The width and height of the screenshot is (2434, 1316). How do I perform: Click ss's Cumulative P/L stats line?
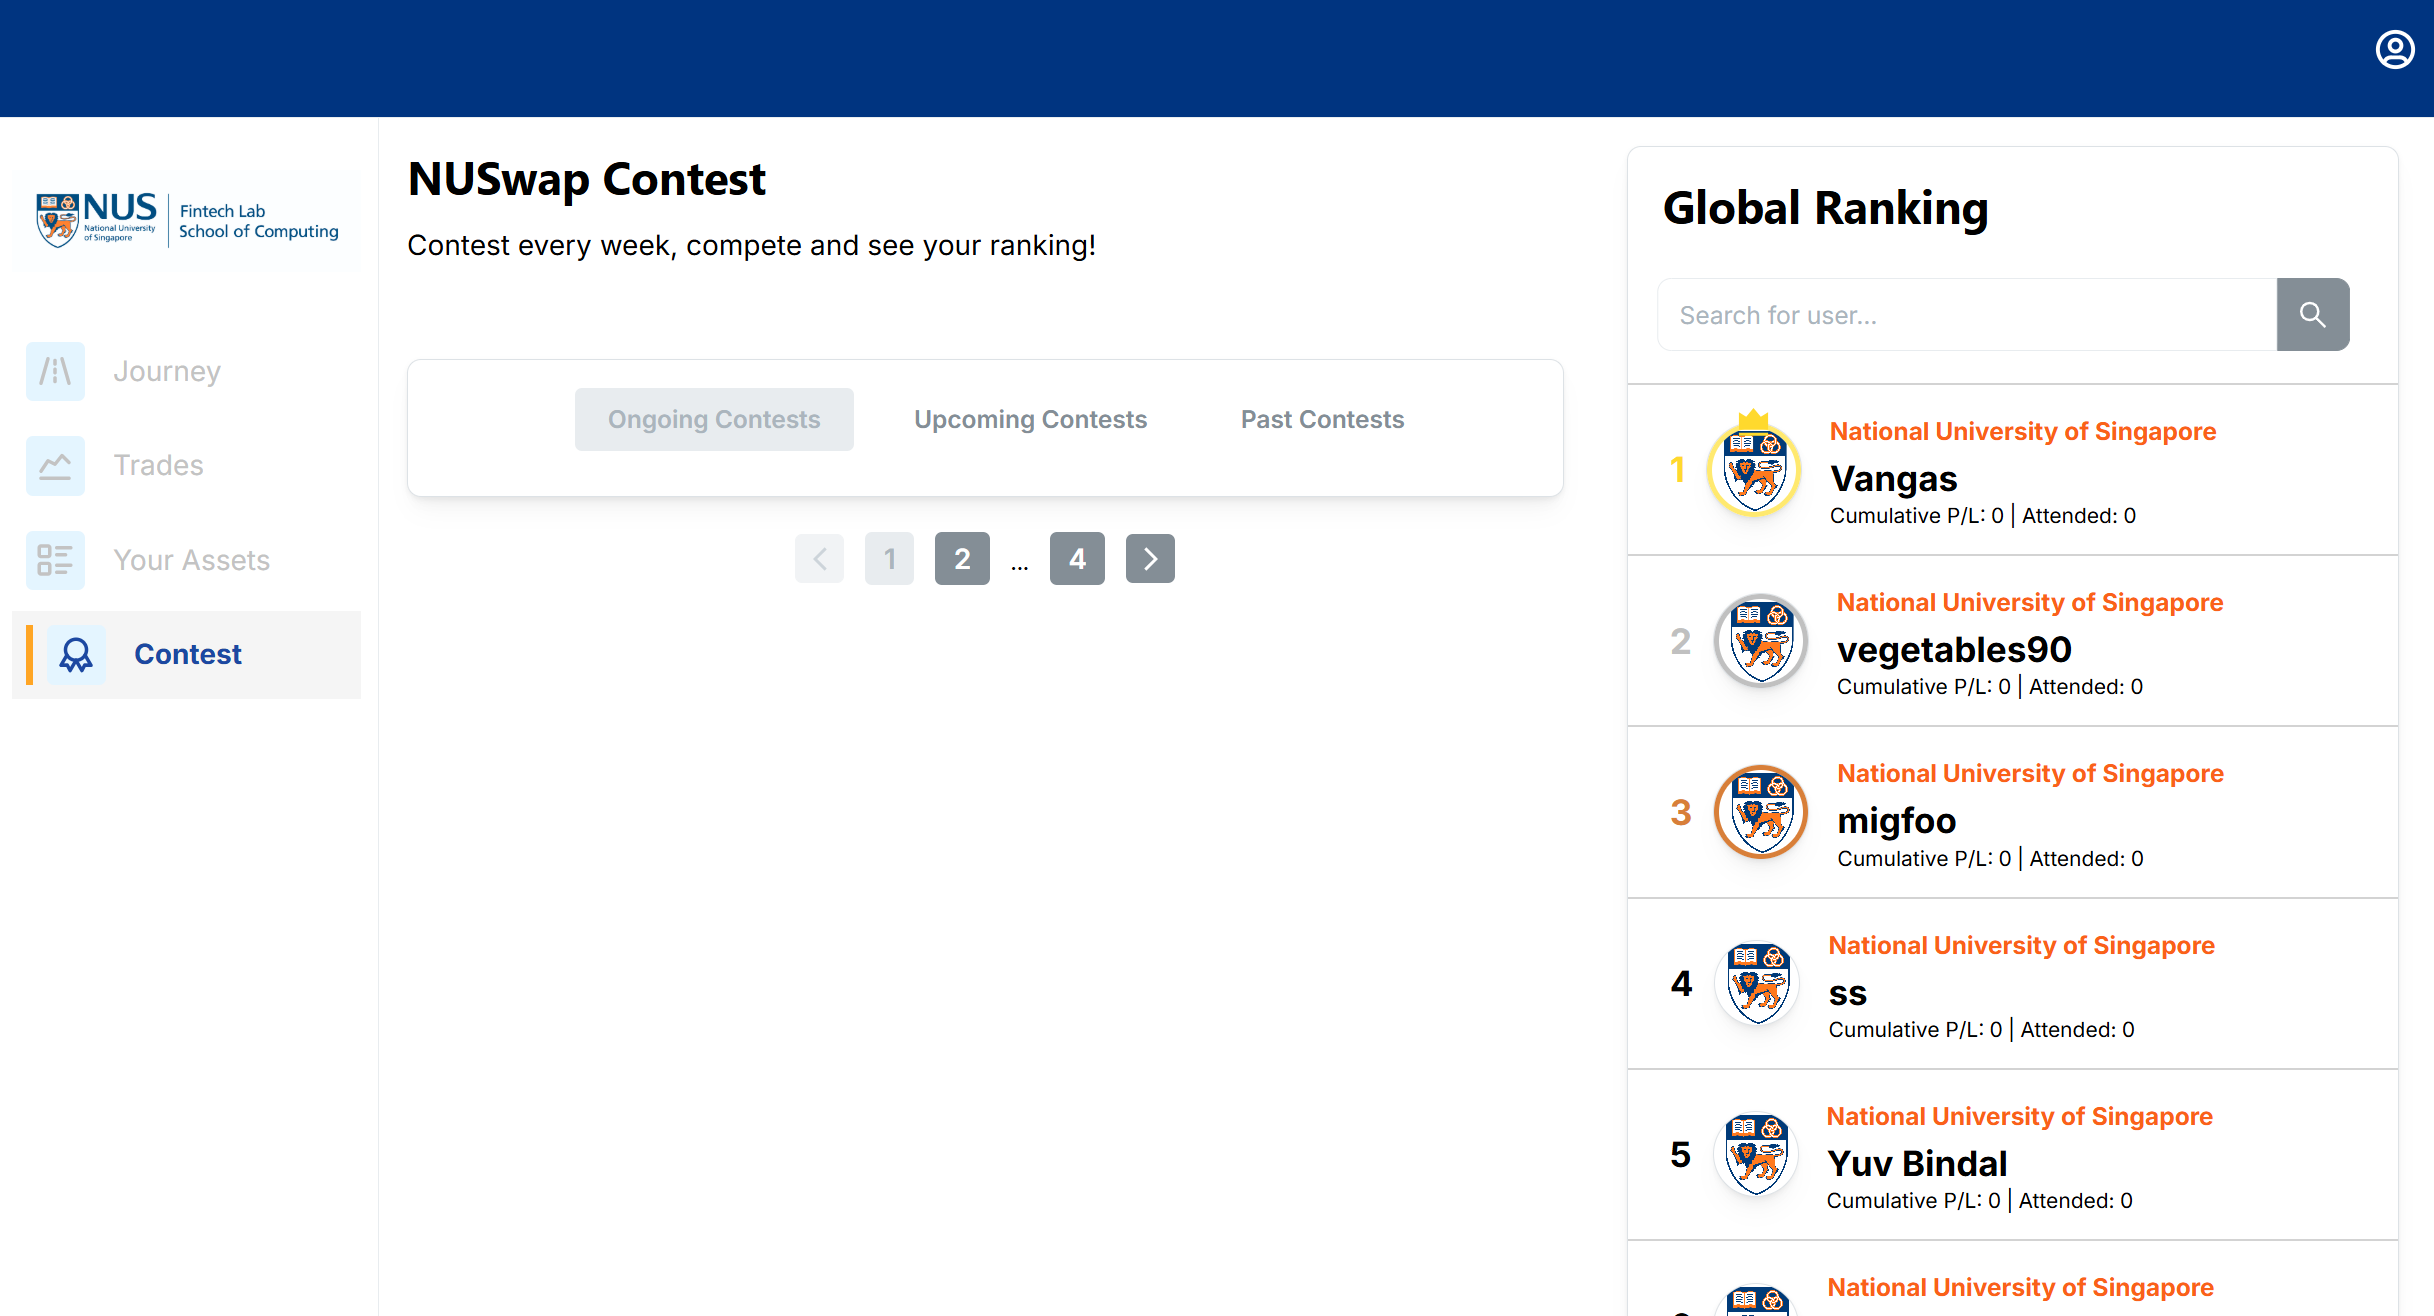tap(1982, 1030)
